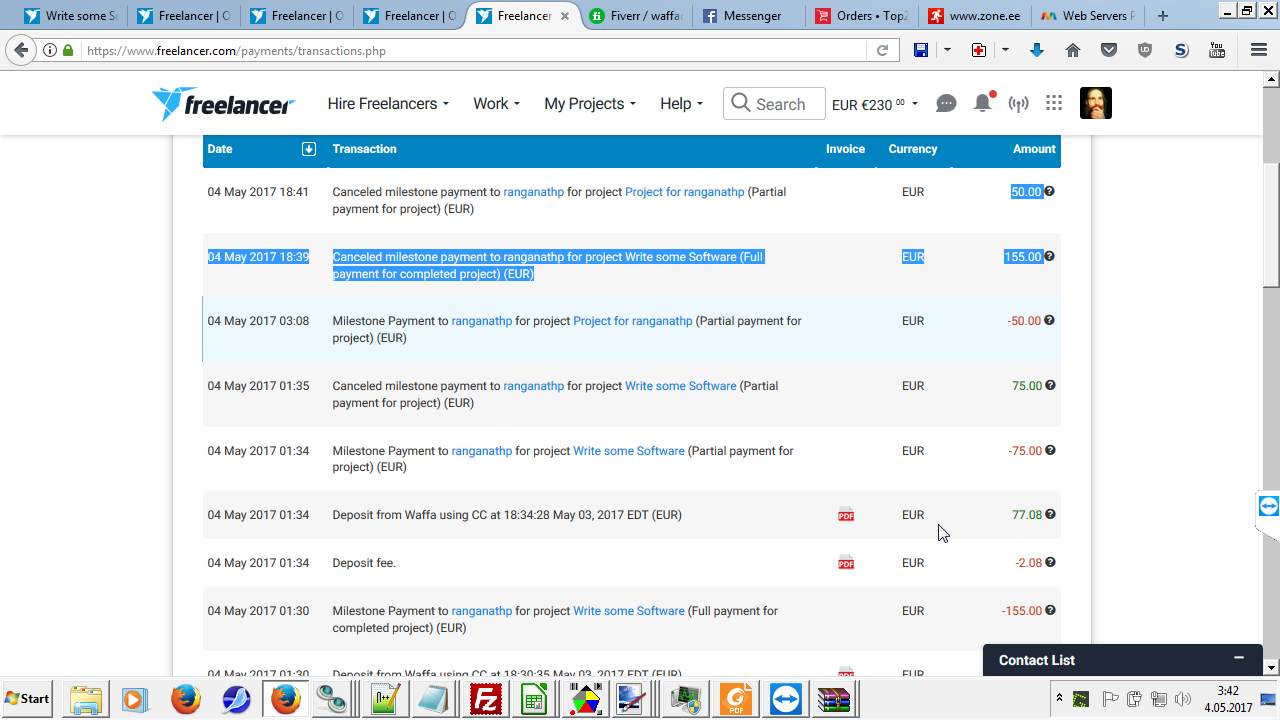Switch to the Fiverr browser tab
Viewport: 1280px width, 720px height.
[x=637, y=16]
